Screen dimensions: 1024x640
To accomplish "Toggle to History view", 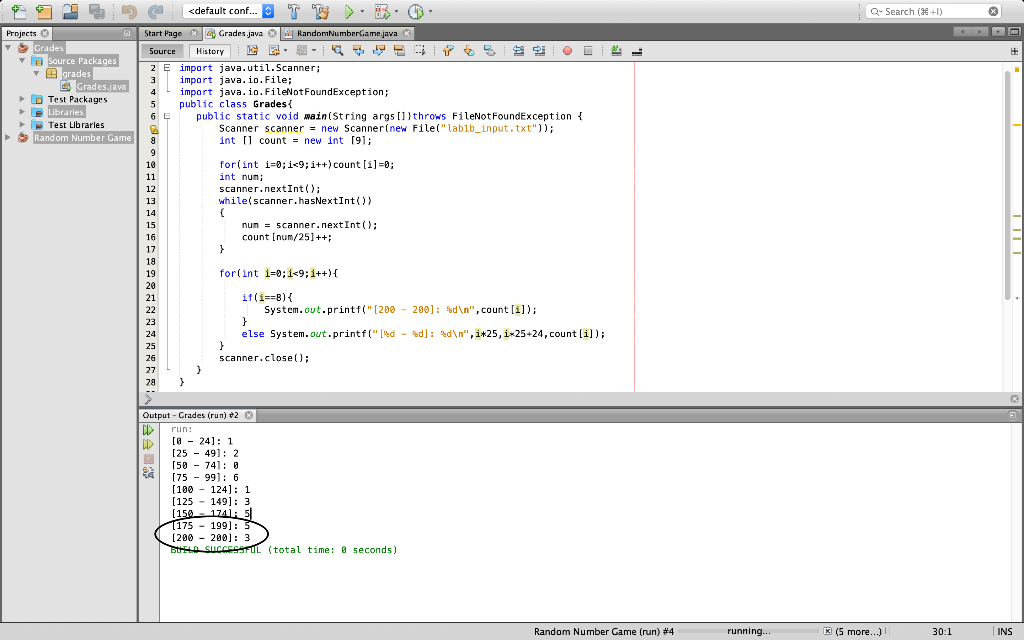I will coord(210,51).
